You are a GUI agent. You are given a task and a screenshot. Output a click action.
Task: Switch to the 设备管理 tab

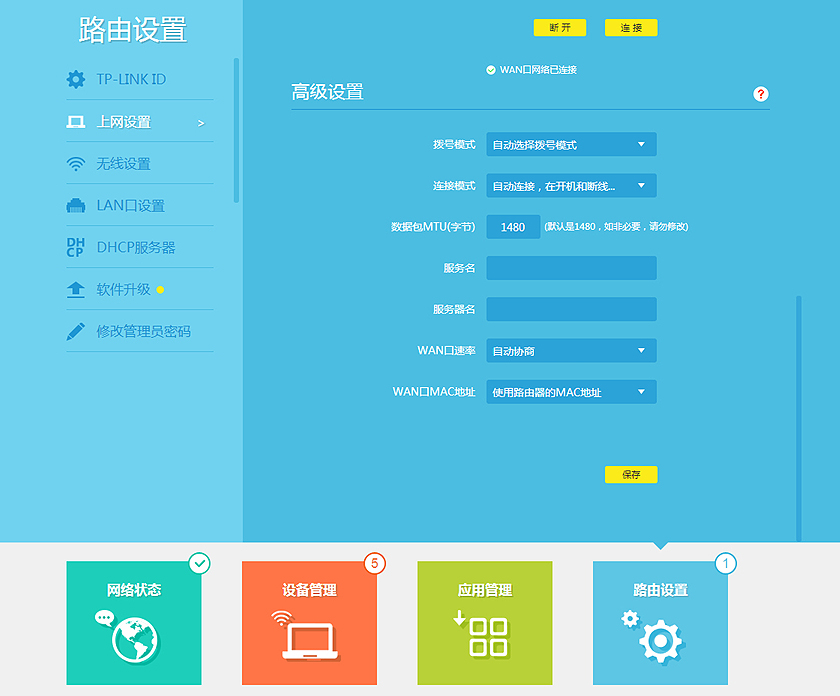[x=310, y=622]
